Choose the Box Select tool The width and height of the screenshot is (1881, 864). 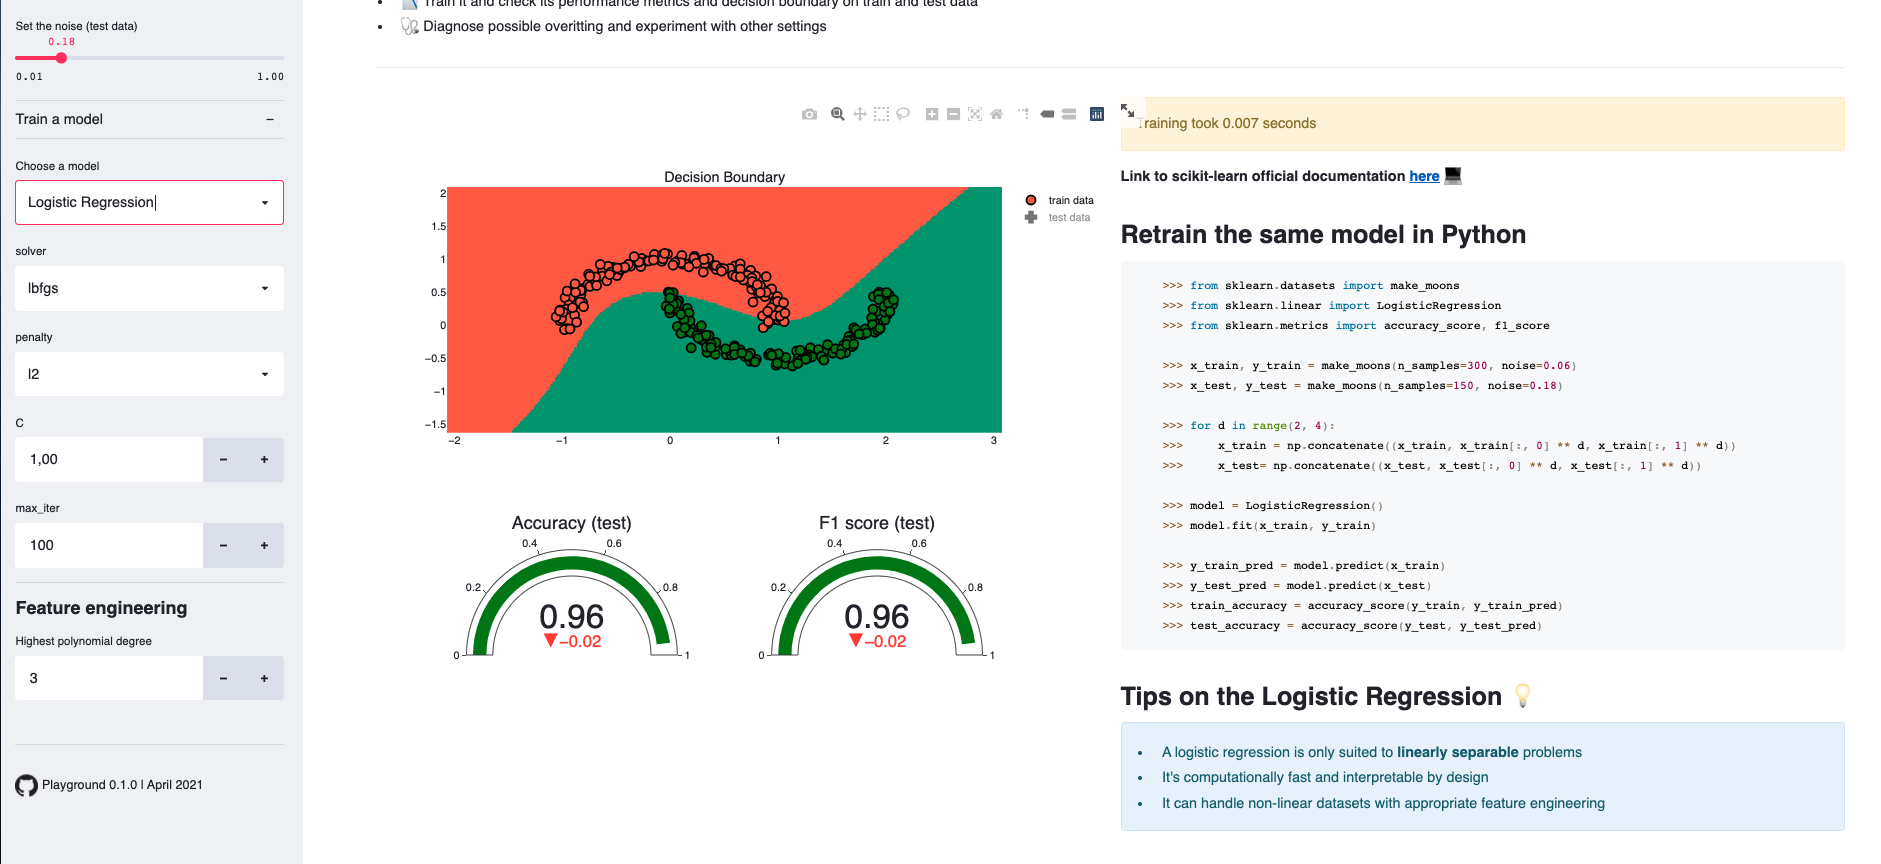(881, 114)
